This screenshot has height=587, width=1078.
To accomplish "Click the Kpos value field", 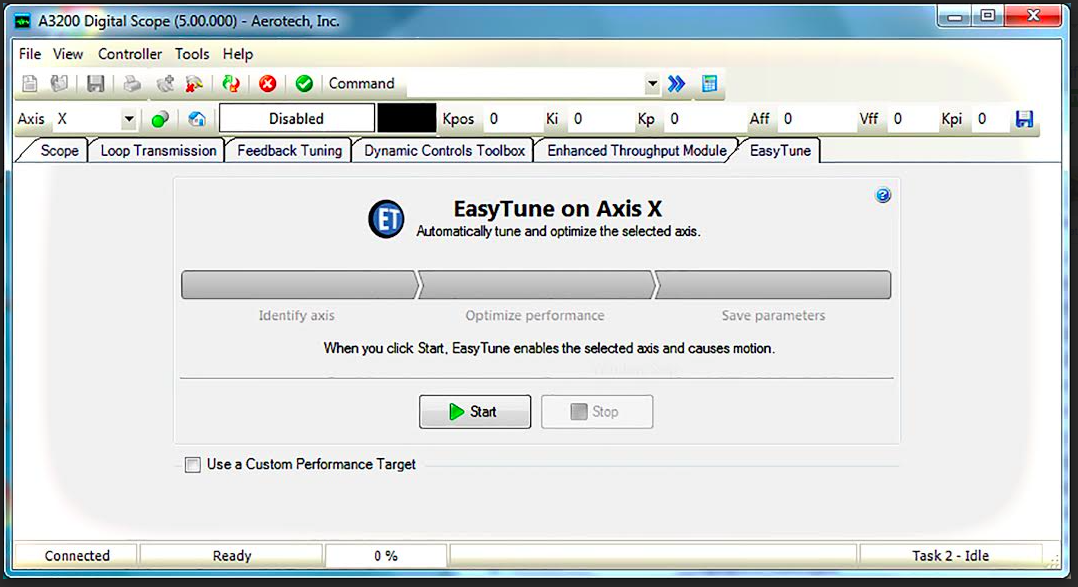I will point(511,119).
